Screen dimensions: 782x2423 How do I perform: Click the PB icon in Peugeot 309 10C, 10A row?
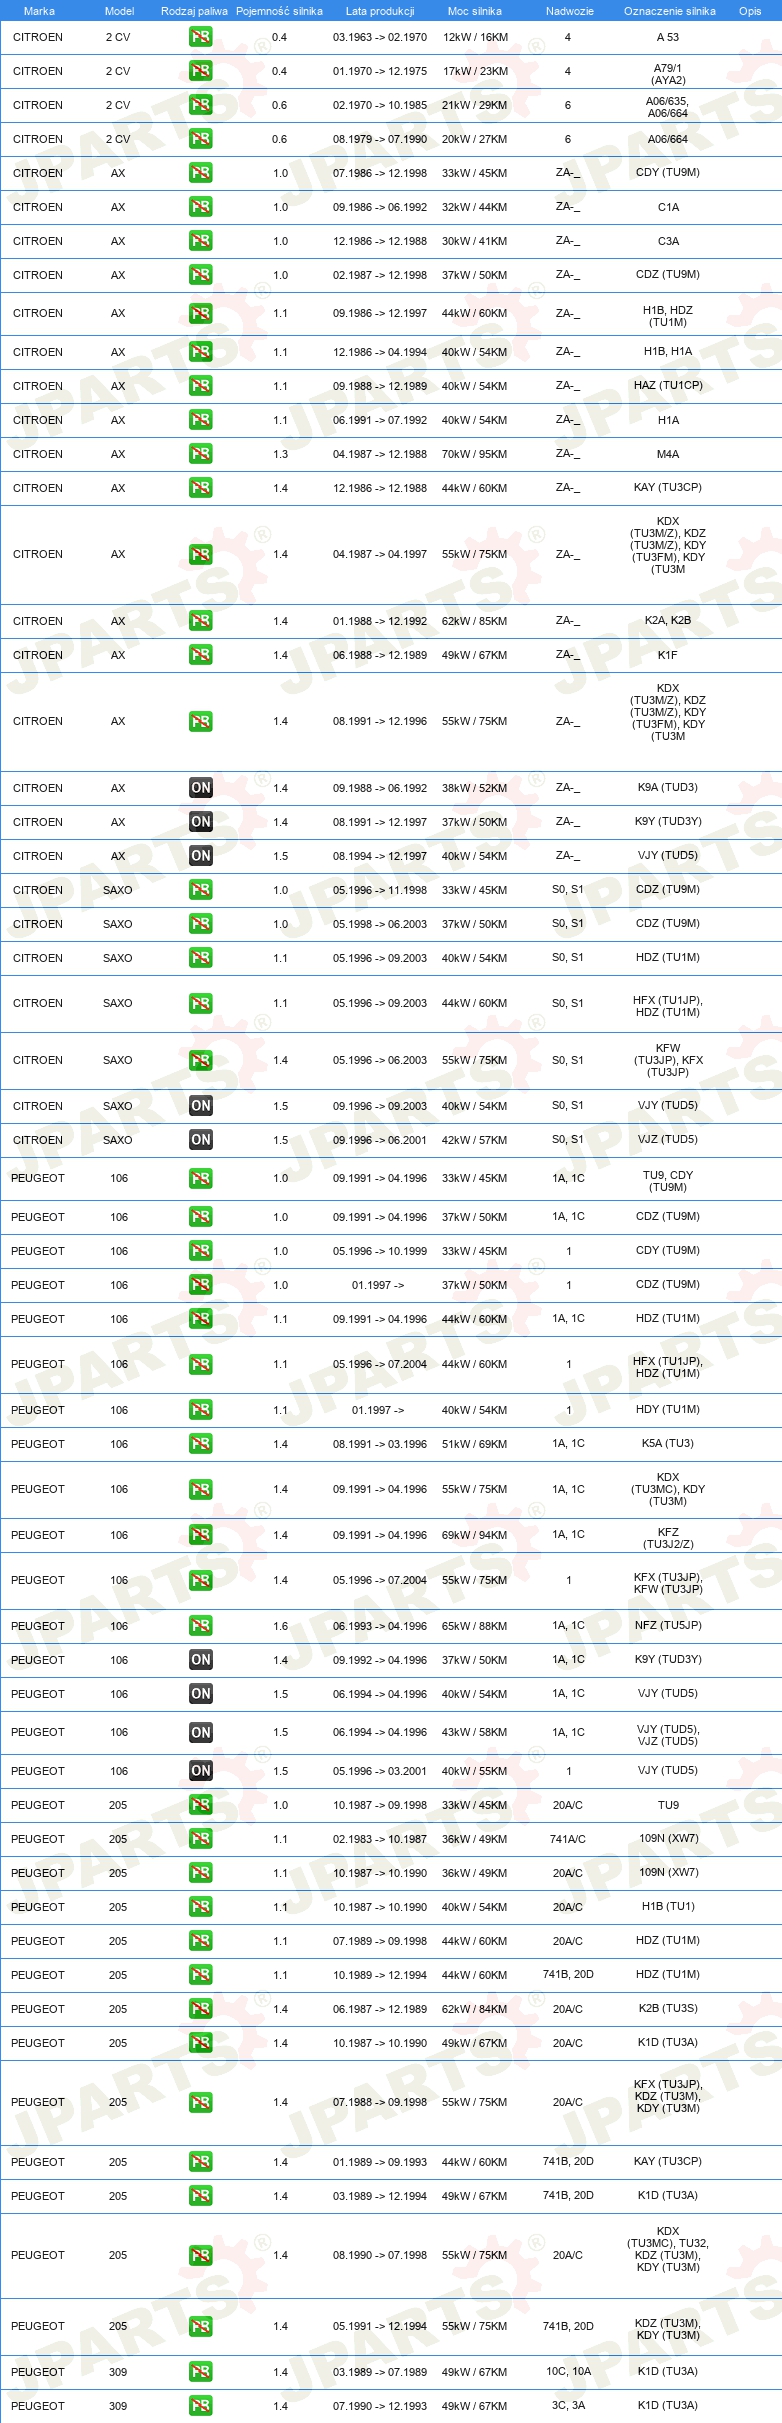point(201,2372)
